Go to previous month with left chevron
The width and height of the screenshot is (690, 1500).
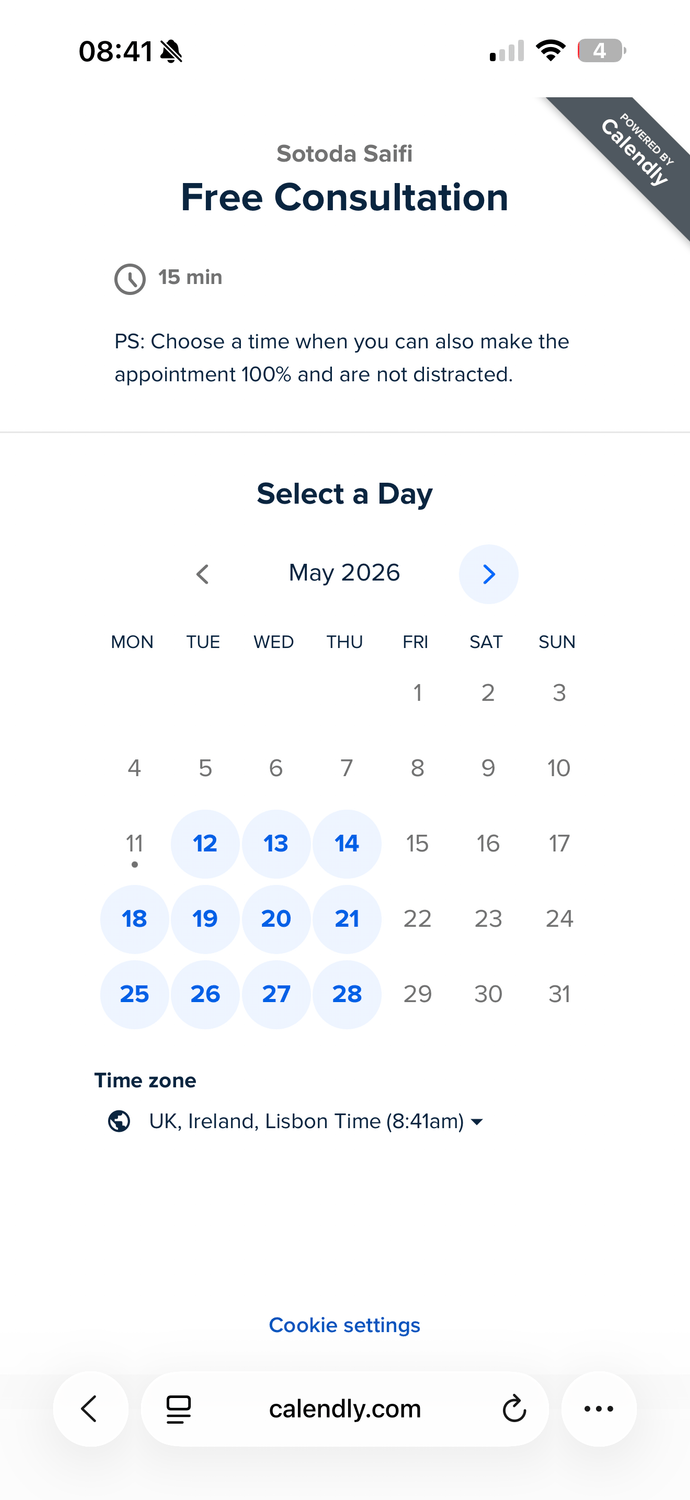click(202, 574)
